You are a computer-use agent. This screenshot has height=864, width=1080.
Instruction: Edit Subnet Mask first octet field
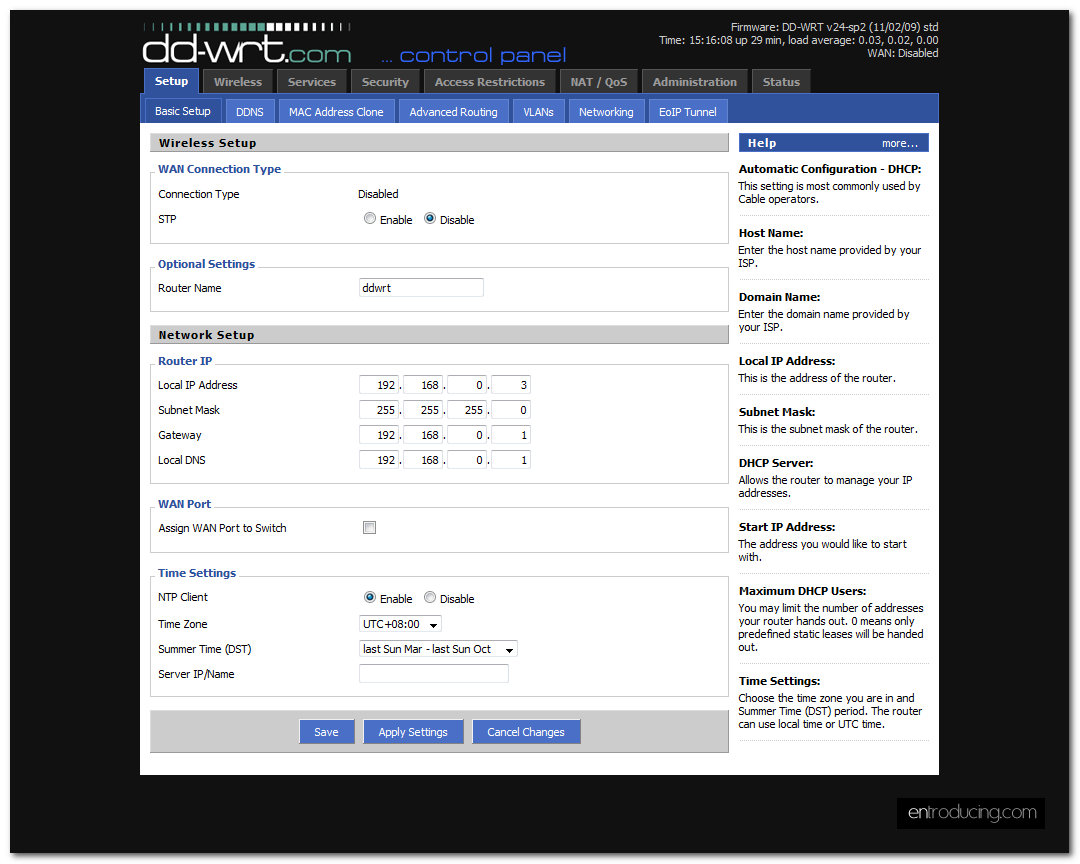coord(379,410)
